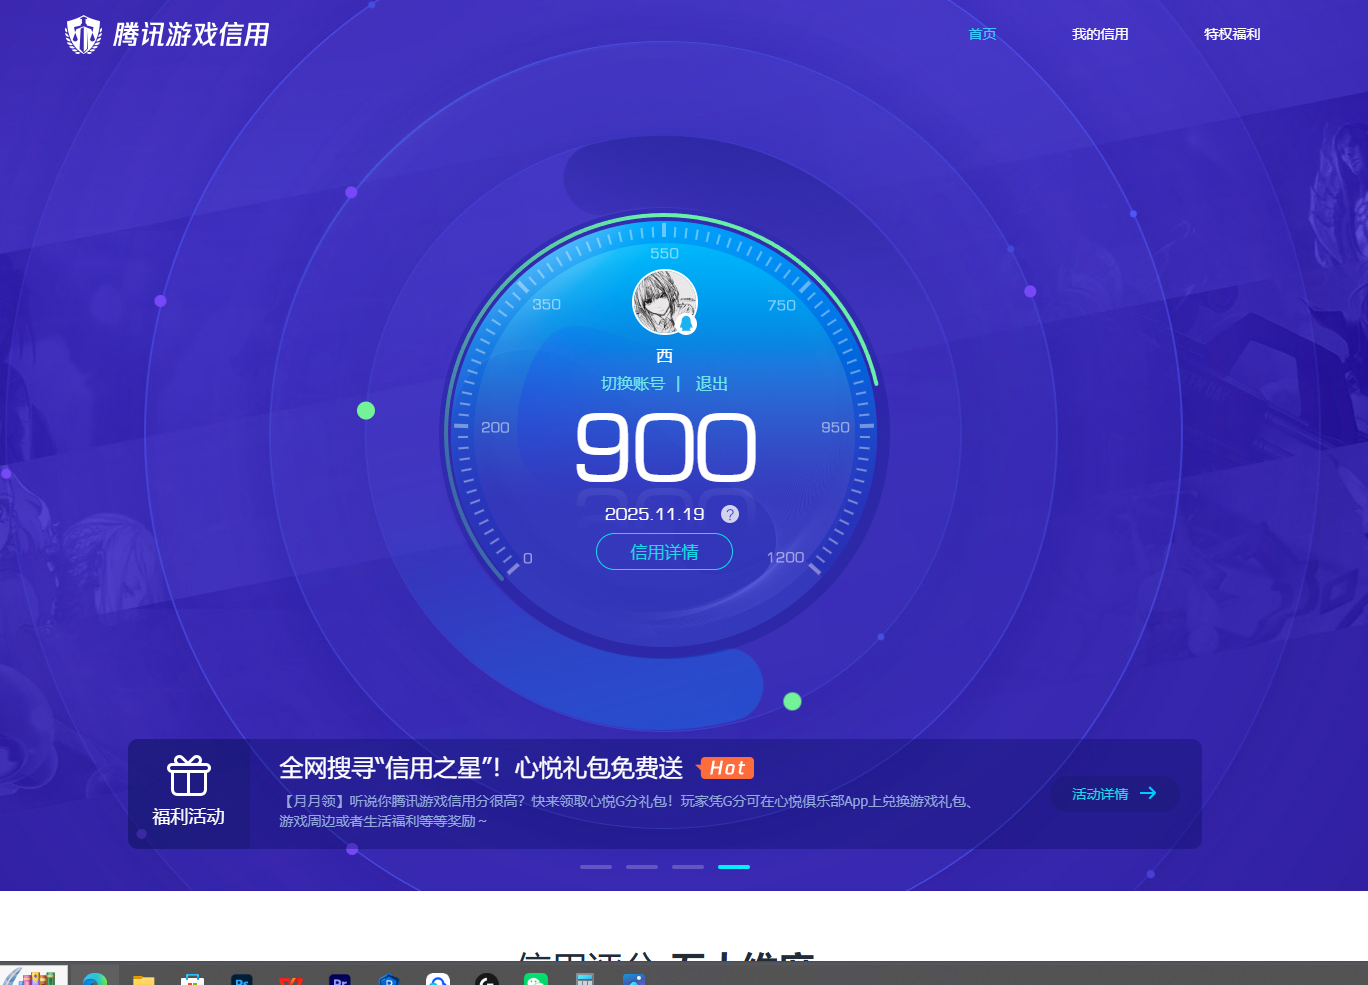1368x985 pixels.
Task: Open Premiere Pro from the taskbar
Action: [x=338, y=977]
